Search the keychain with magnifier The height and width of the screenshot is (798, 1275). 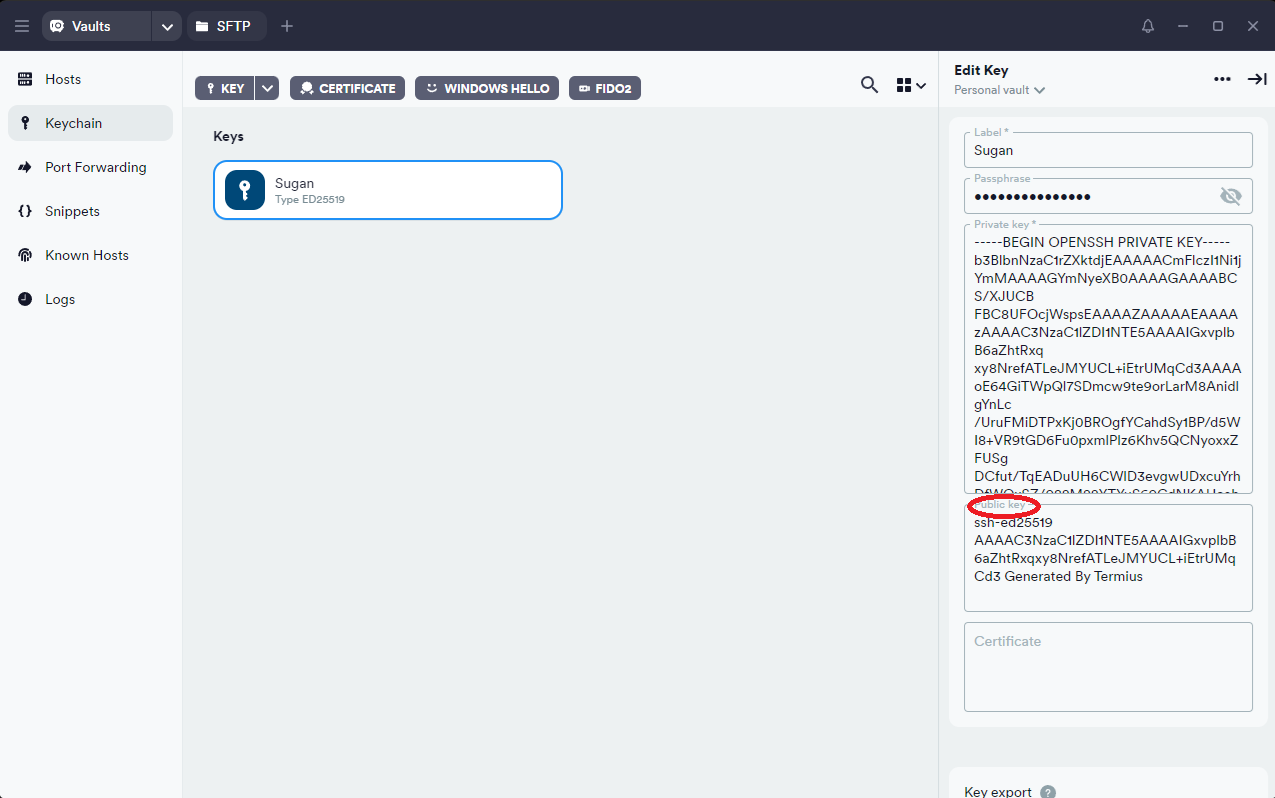click(870, 85)
